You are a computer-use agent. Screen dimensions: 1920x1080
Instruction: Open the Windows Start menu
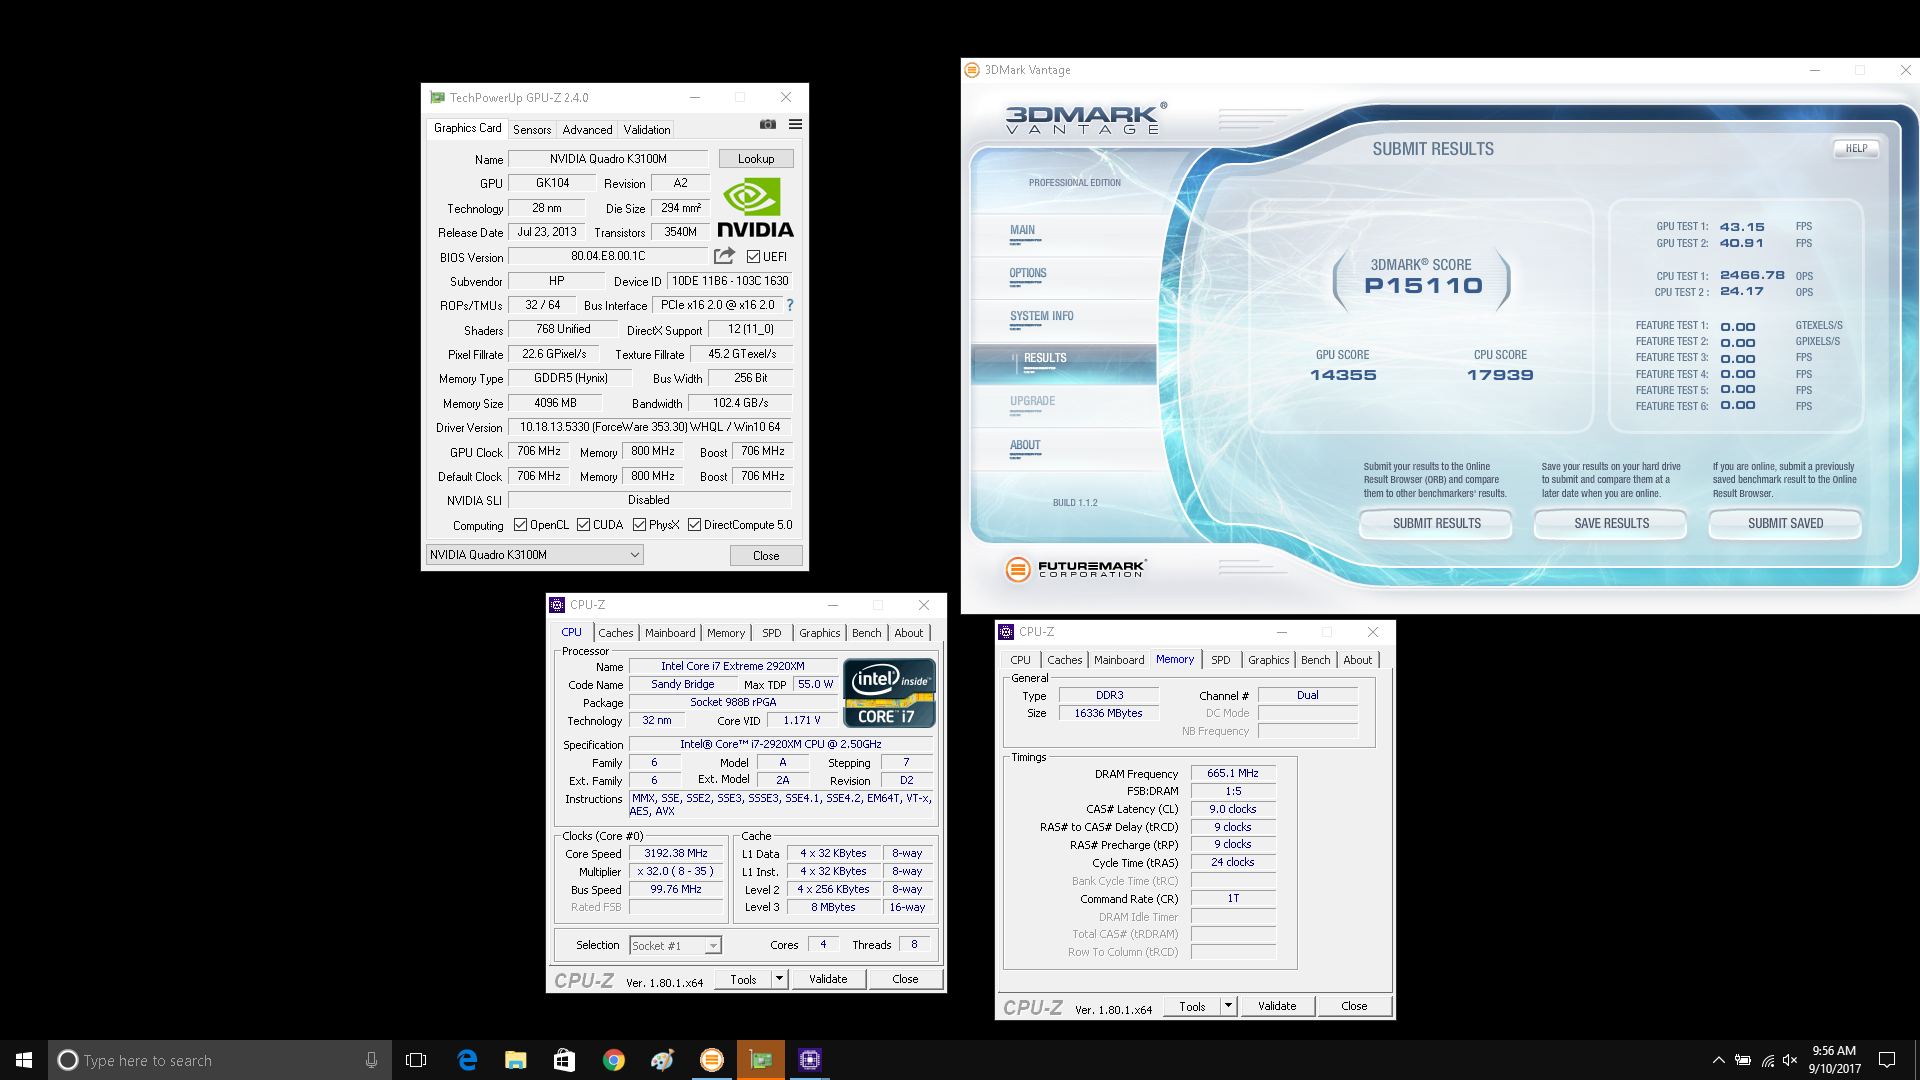click(24, 1060)
